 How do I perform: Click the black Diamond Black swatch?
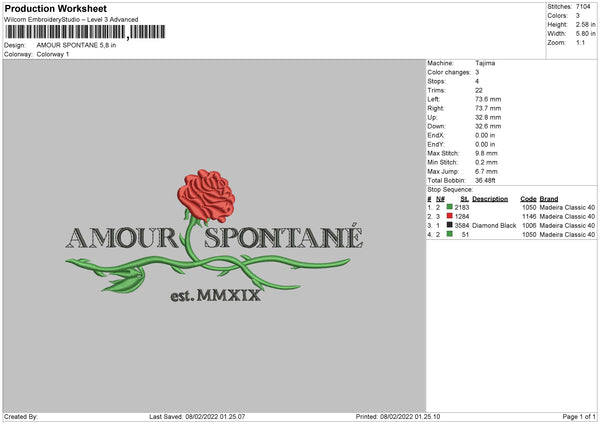(450, 225)
